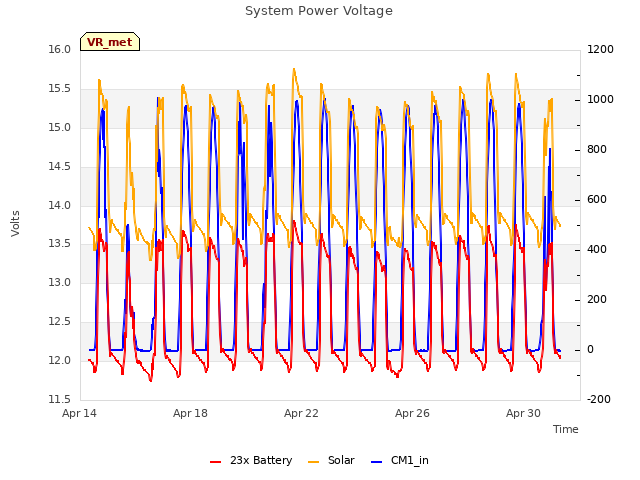Click the Apr 14 x-axis label
The height and width of the screenshot is (480, 640).
pyautogui.click(x=79, y=413)
